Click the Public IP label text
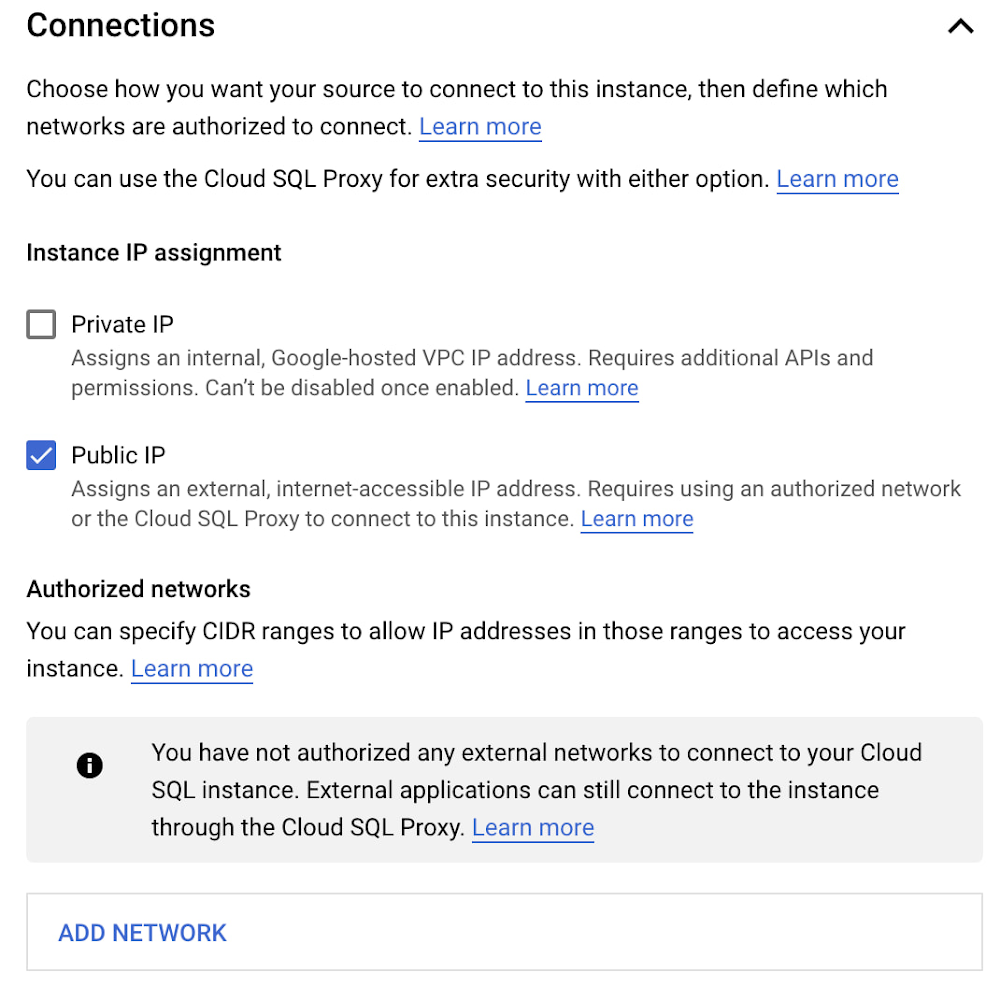This screenshot has height=987, width=1000. tap(118, 456)
